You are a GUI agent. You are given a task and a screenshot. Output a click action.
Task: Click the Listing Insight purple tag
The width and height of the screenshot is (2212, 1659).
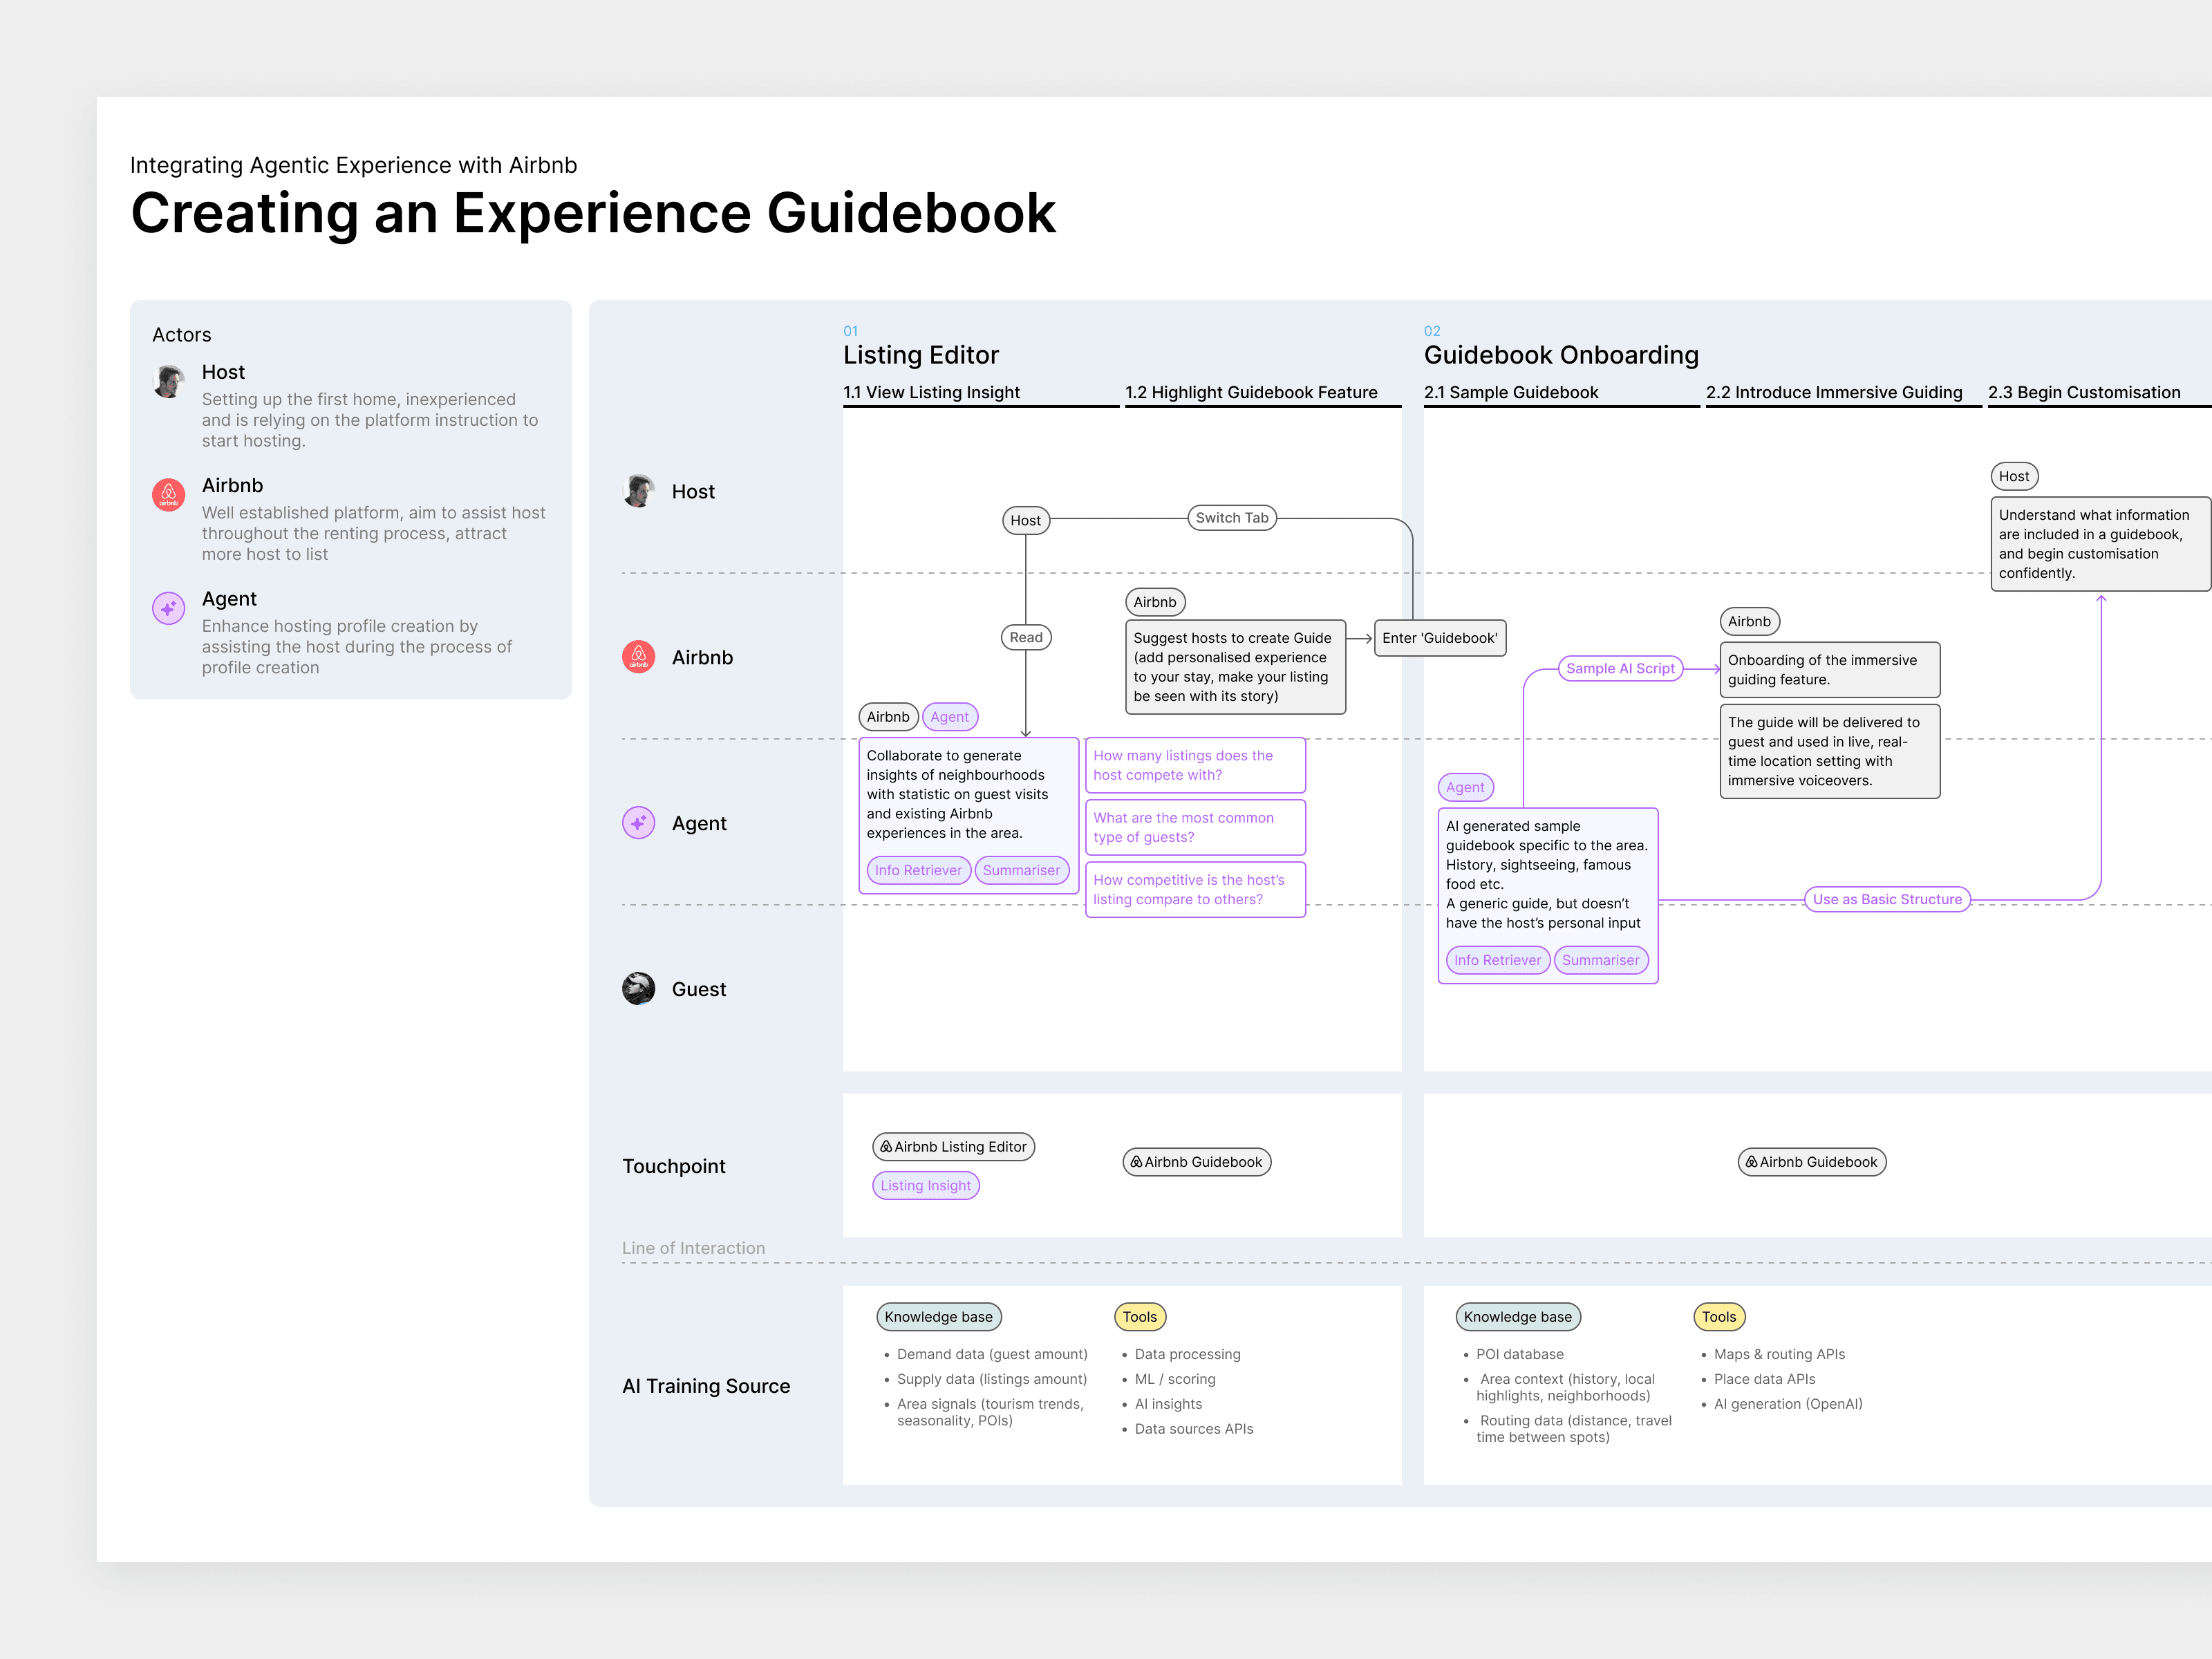925,1186
